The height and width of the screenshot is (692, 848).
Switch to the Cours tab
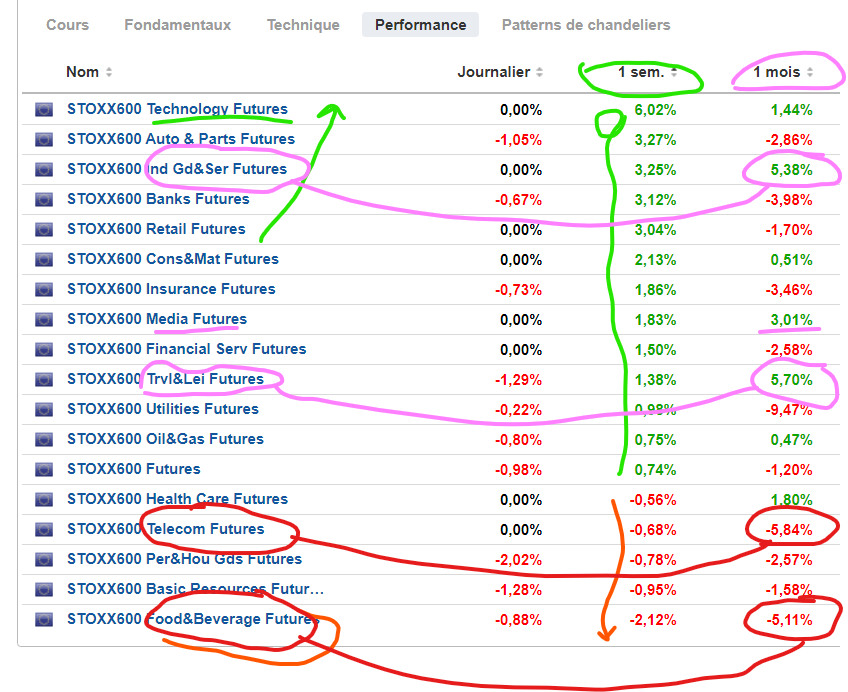tap(68, 25)
